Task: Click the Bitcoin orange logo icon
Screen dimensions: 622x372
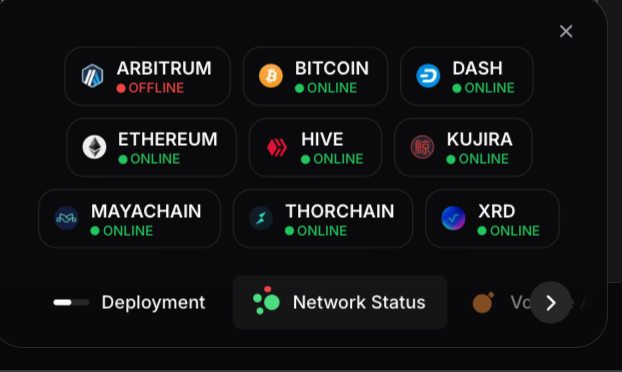Action: coord(271,76)
